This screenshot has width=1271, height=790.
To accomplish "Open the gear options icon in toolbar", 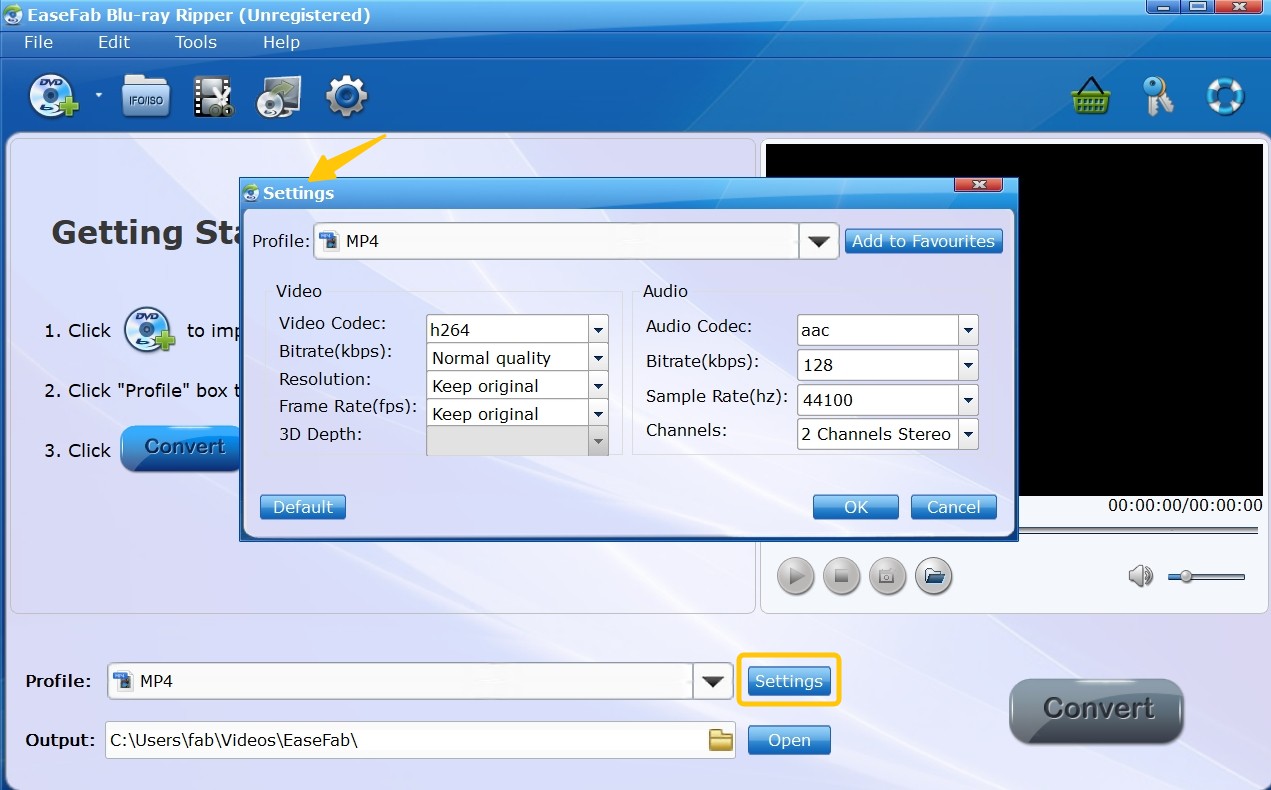I will (347, 97).
